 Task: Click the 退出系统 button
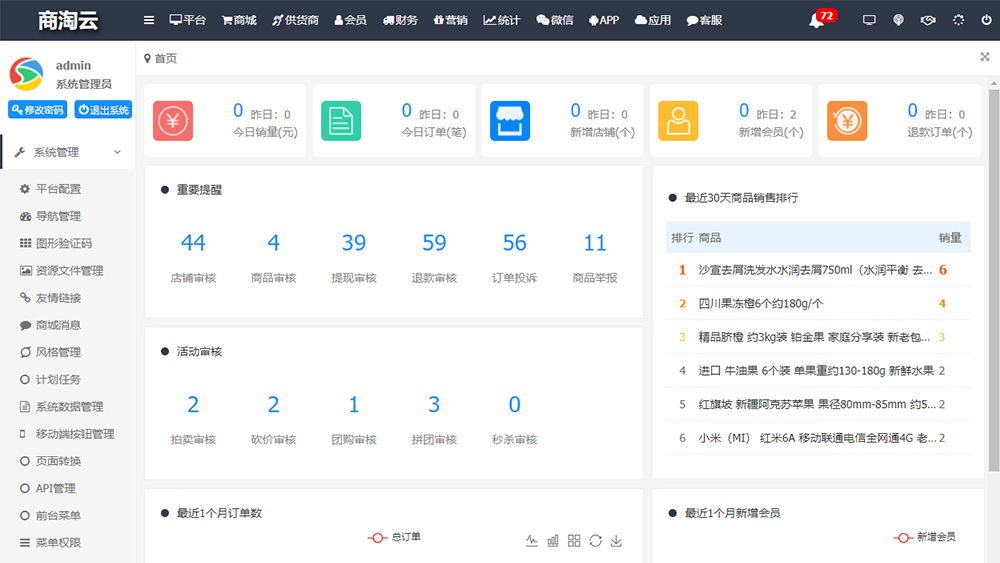(x=104, y=110)
